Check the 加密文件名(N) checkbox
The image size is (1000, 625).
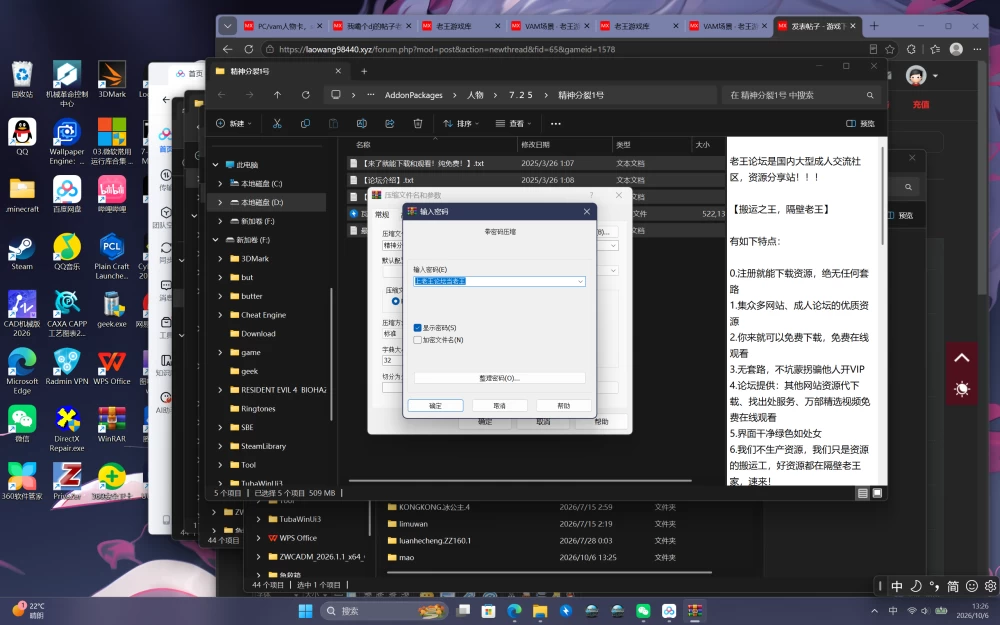click(417, 340)
